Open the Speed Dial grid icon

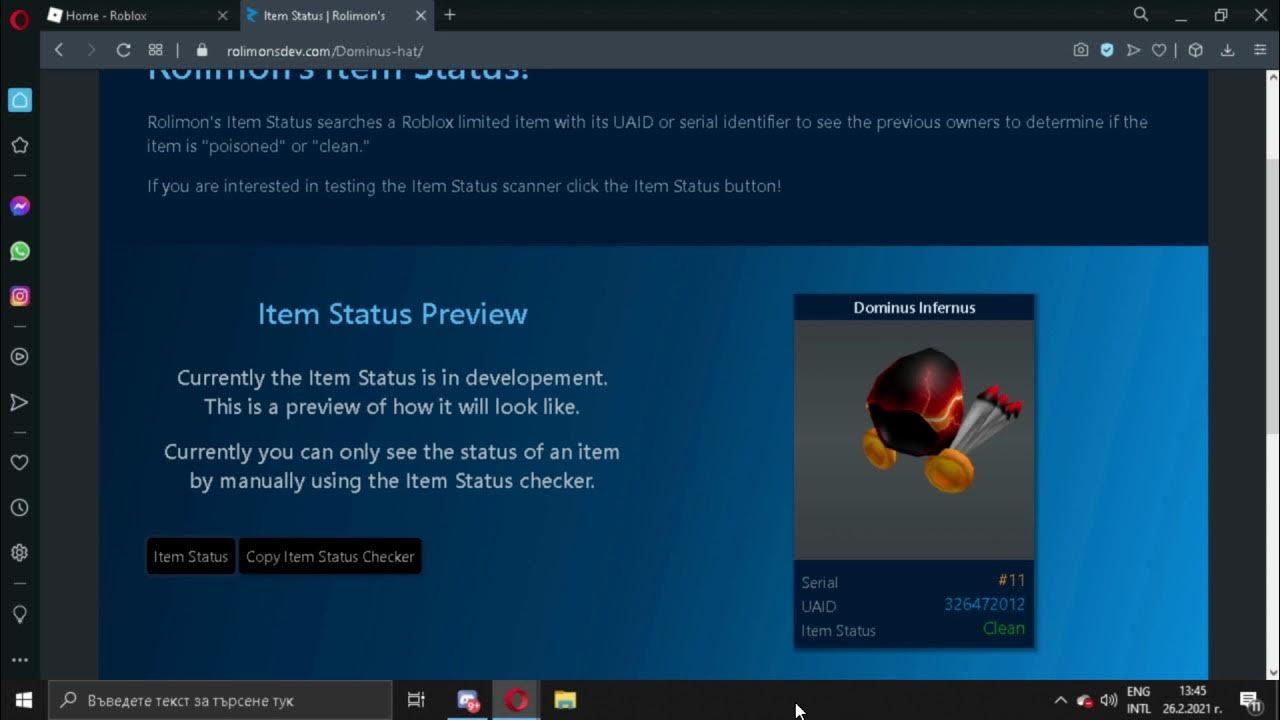click(155, 50)
